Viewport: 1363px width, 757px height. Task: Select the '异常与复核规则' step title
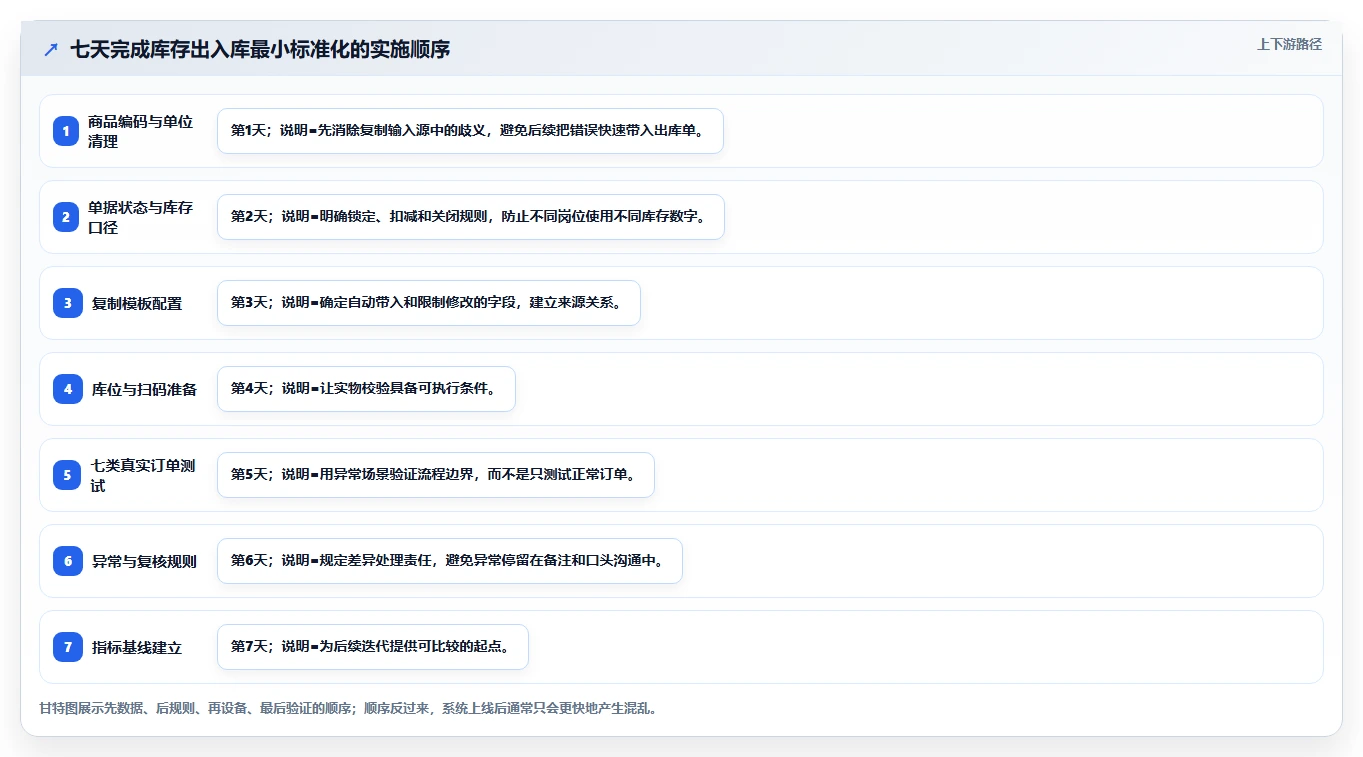pyautogui.click(x=144, y=561)
